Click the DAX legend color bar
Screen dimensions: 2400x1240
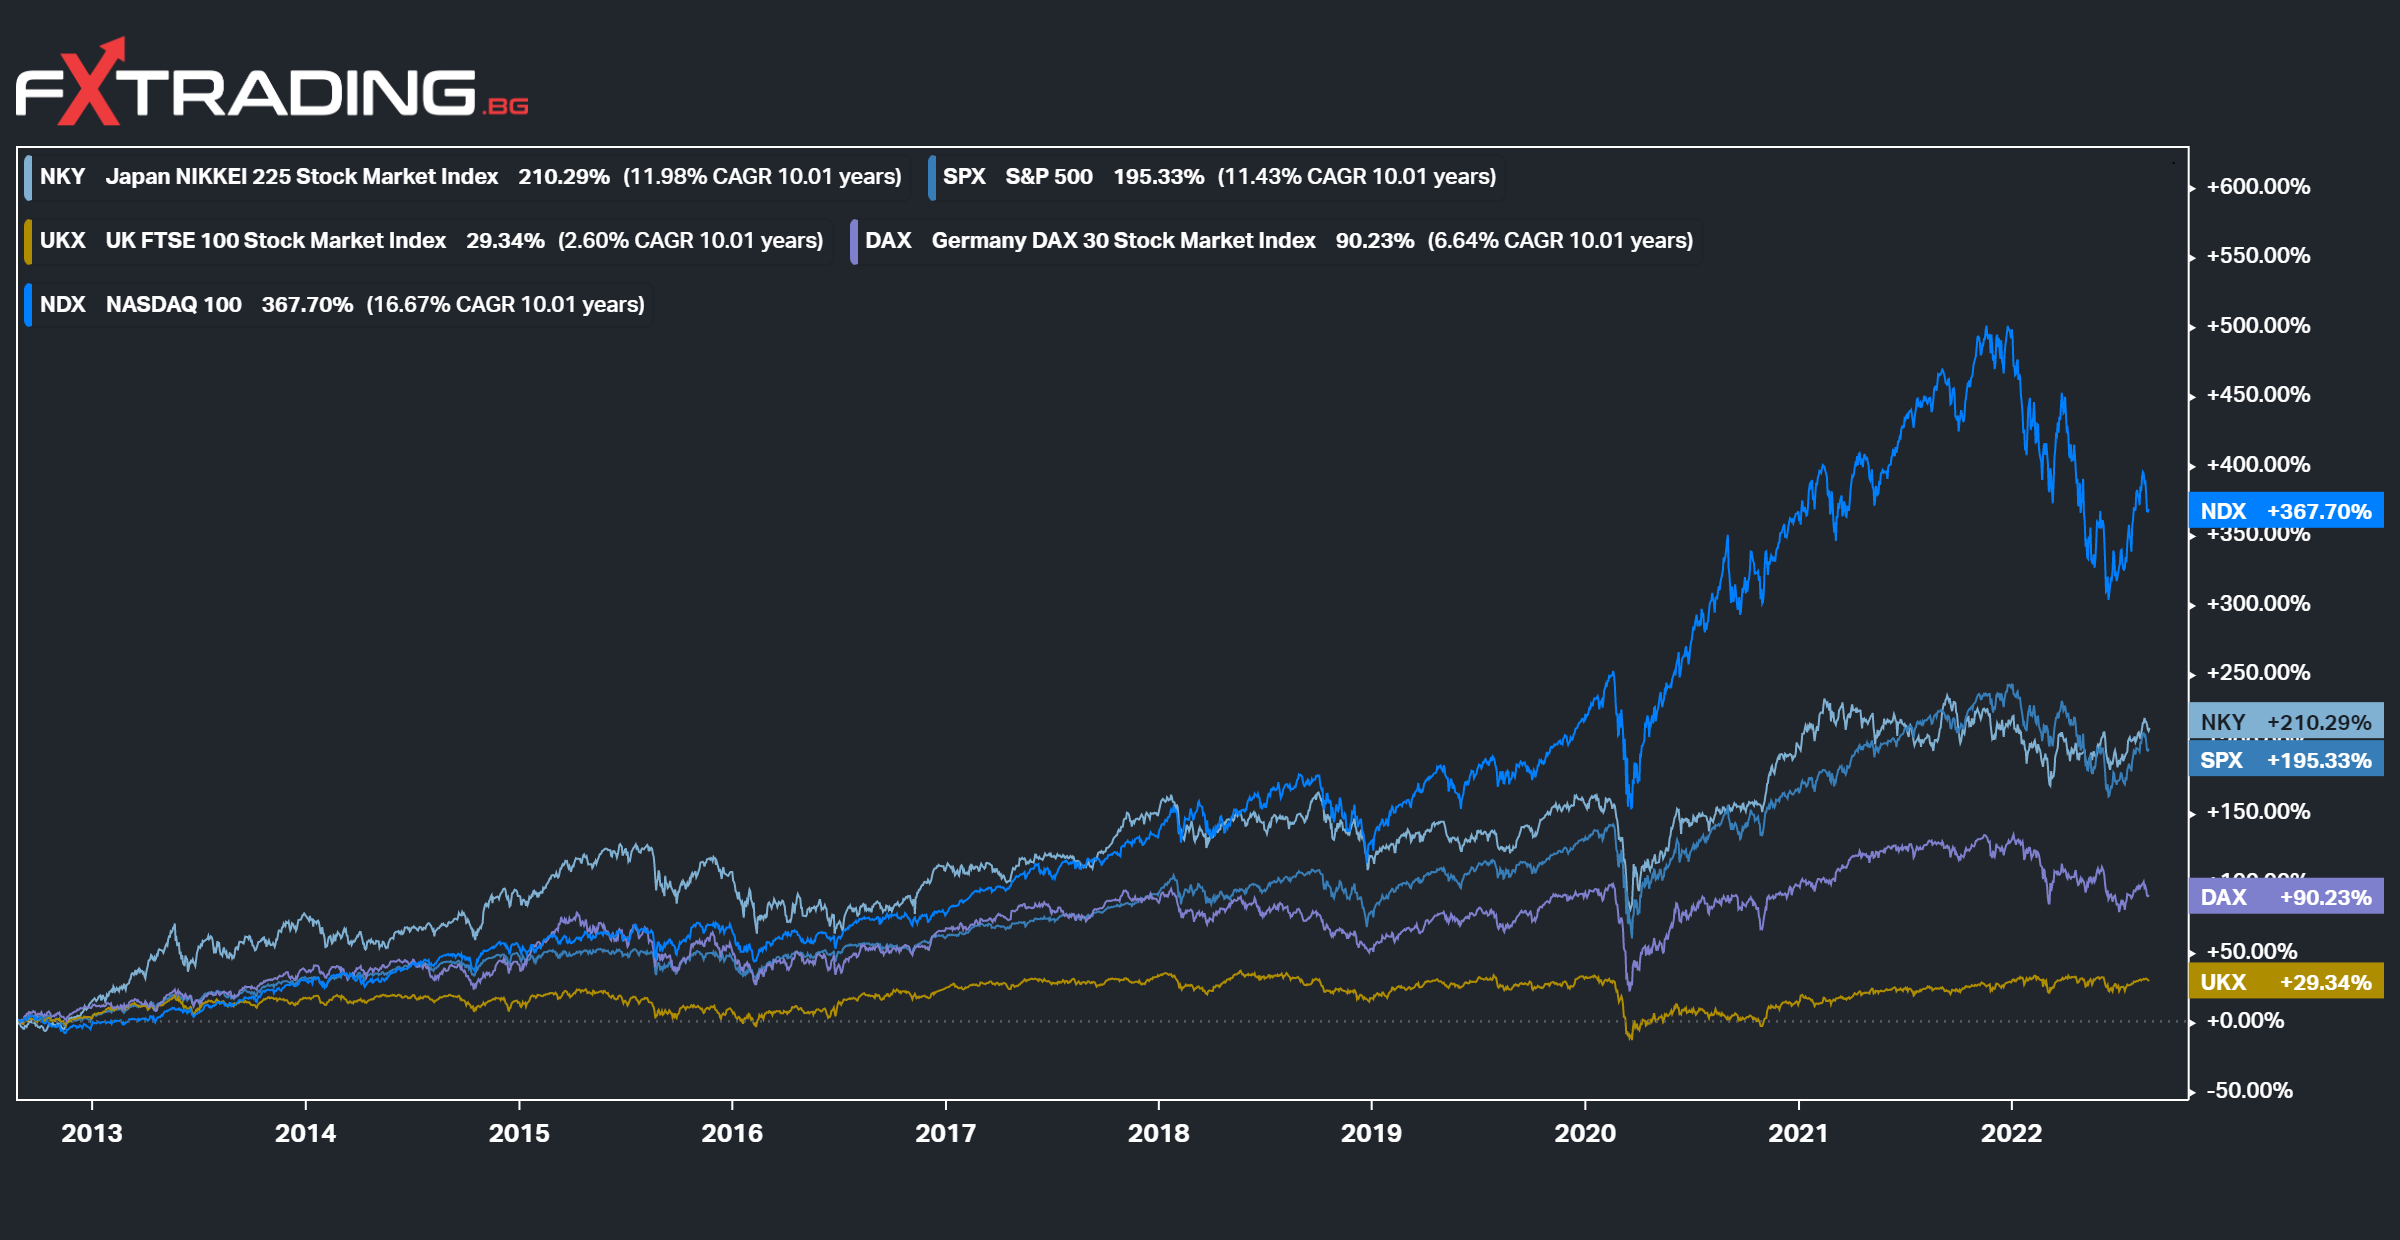854,241
